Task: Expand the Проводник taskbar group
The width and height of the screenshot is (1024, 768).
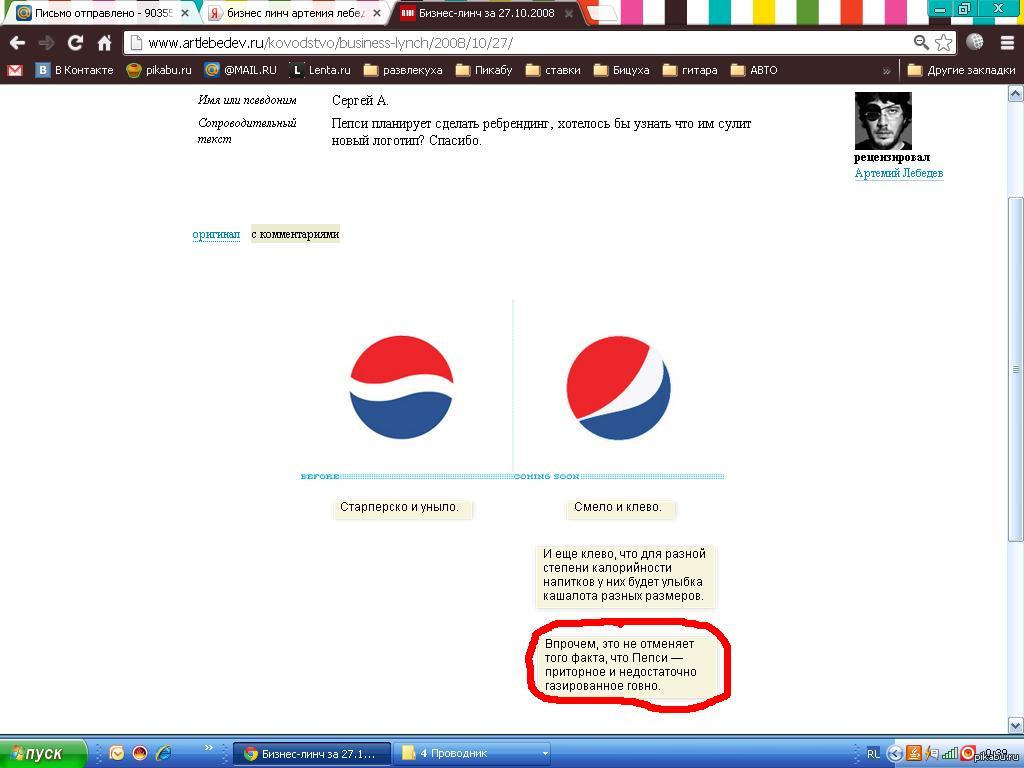Action: click(x=545, y=754)
